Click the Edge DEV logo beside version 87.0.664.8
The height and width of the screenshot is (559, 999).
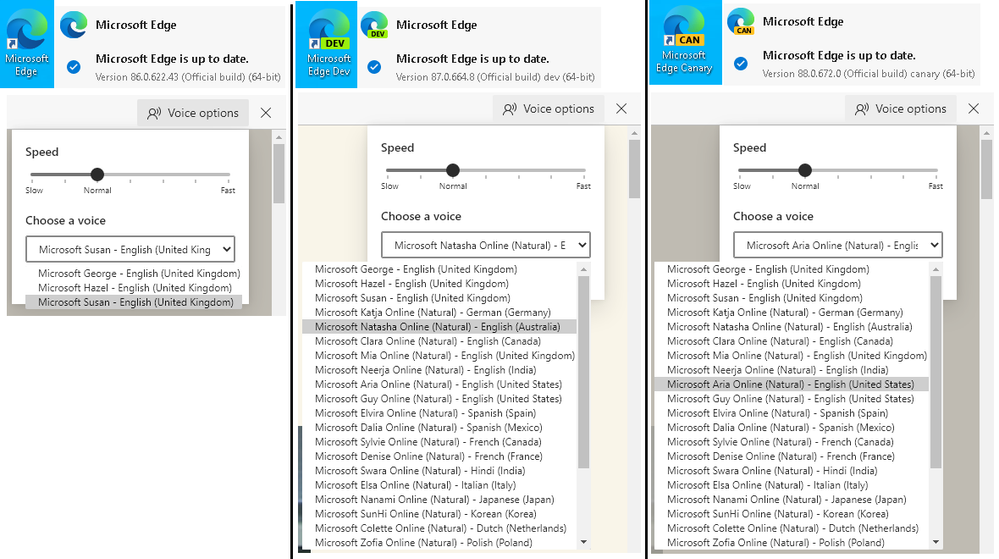tap(375, 25)
